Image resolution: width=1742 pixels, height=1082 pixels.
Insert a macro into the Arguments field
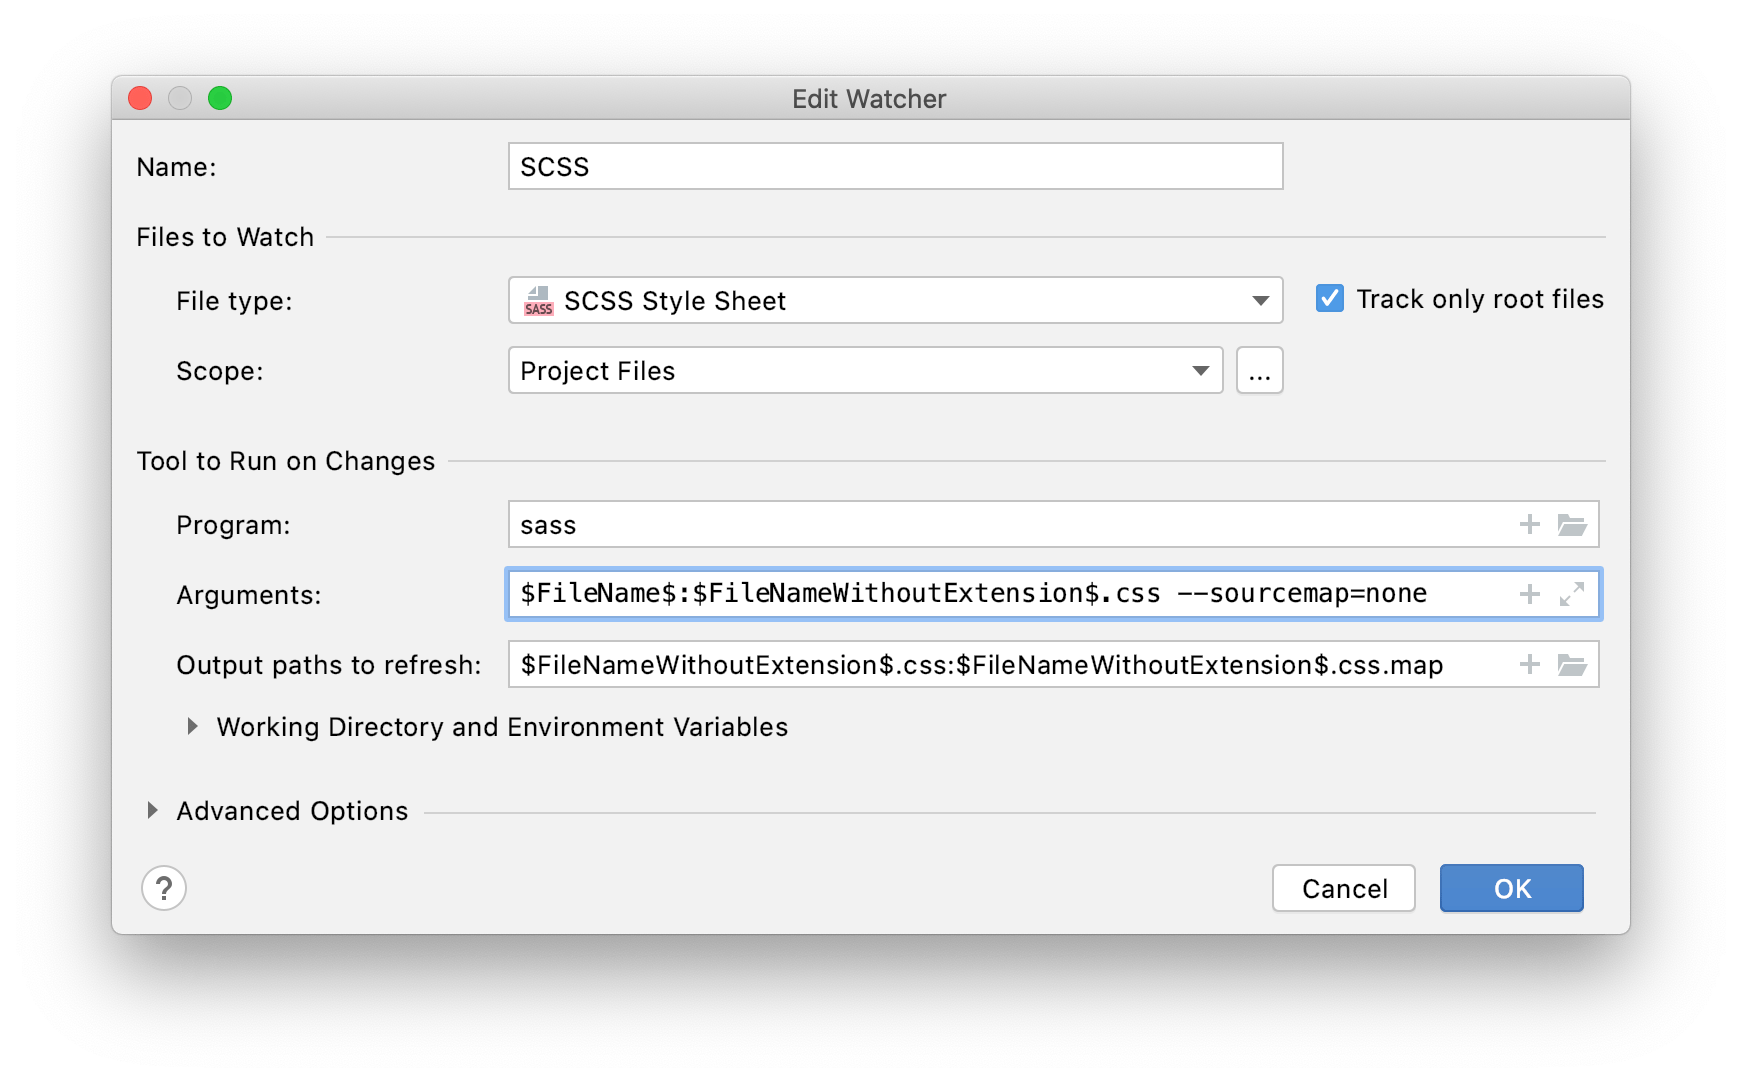(x=1529, y=594)
